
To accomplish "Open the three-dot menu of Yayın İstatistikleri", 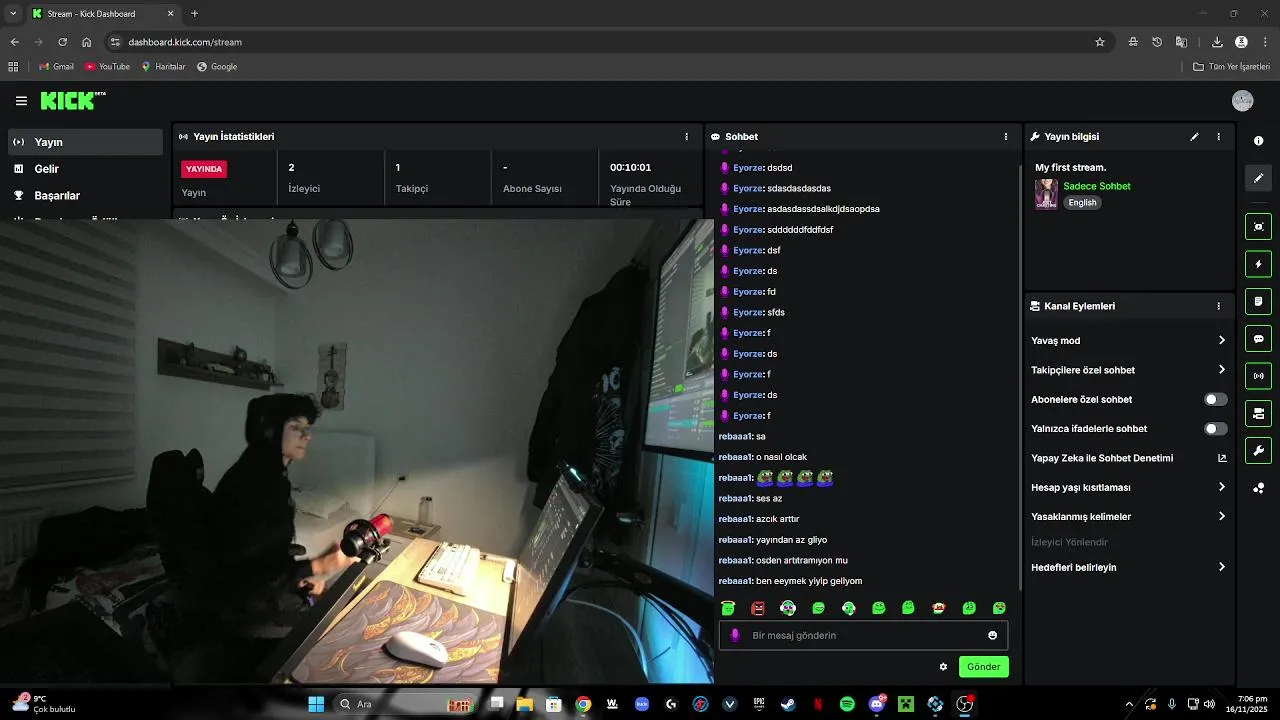I will [686, 136].
